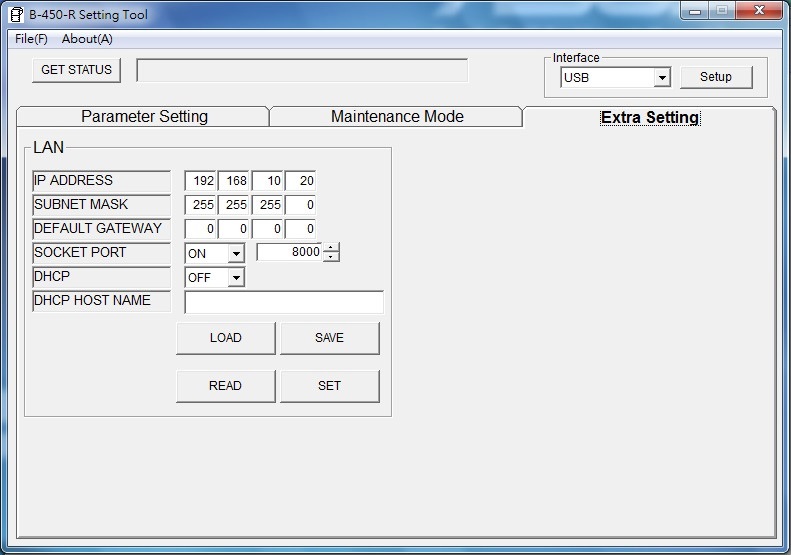
Task: Click the printer app icon in title bar
Action: tap(16, 14)
